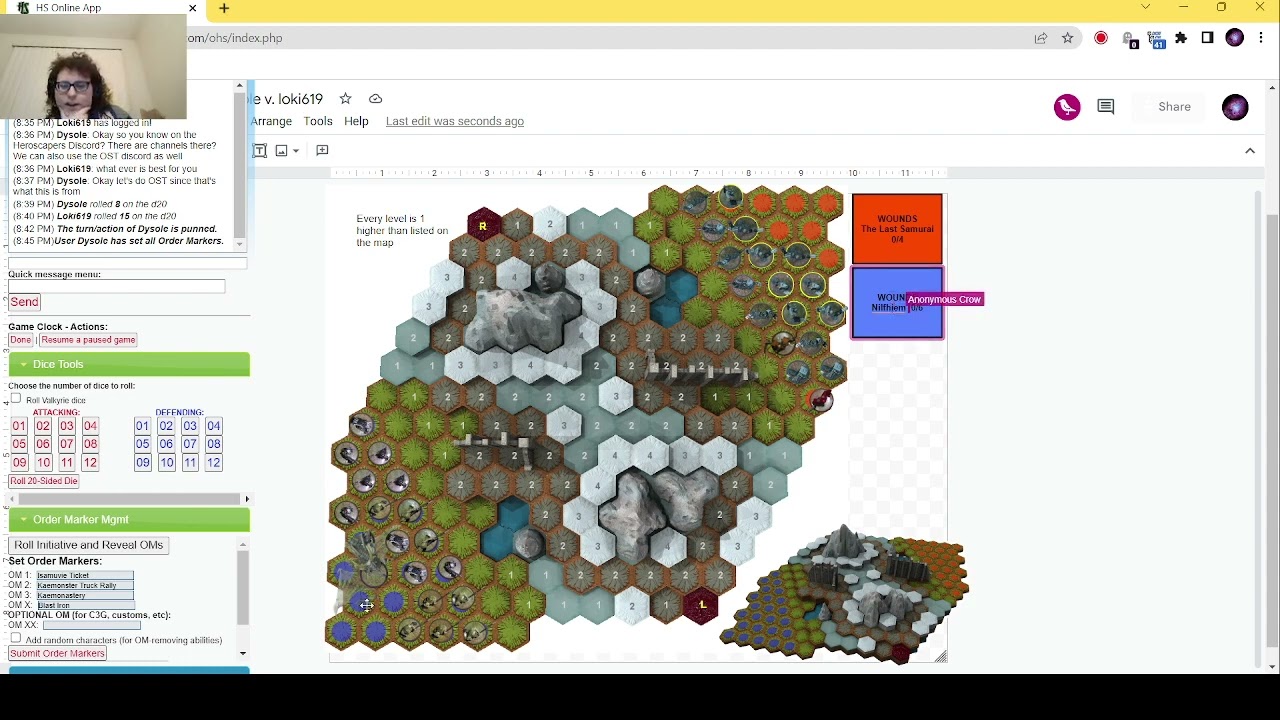Click the OM X input field

point(85,605)
